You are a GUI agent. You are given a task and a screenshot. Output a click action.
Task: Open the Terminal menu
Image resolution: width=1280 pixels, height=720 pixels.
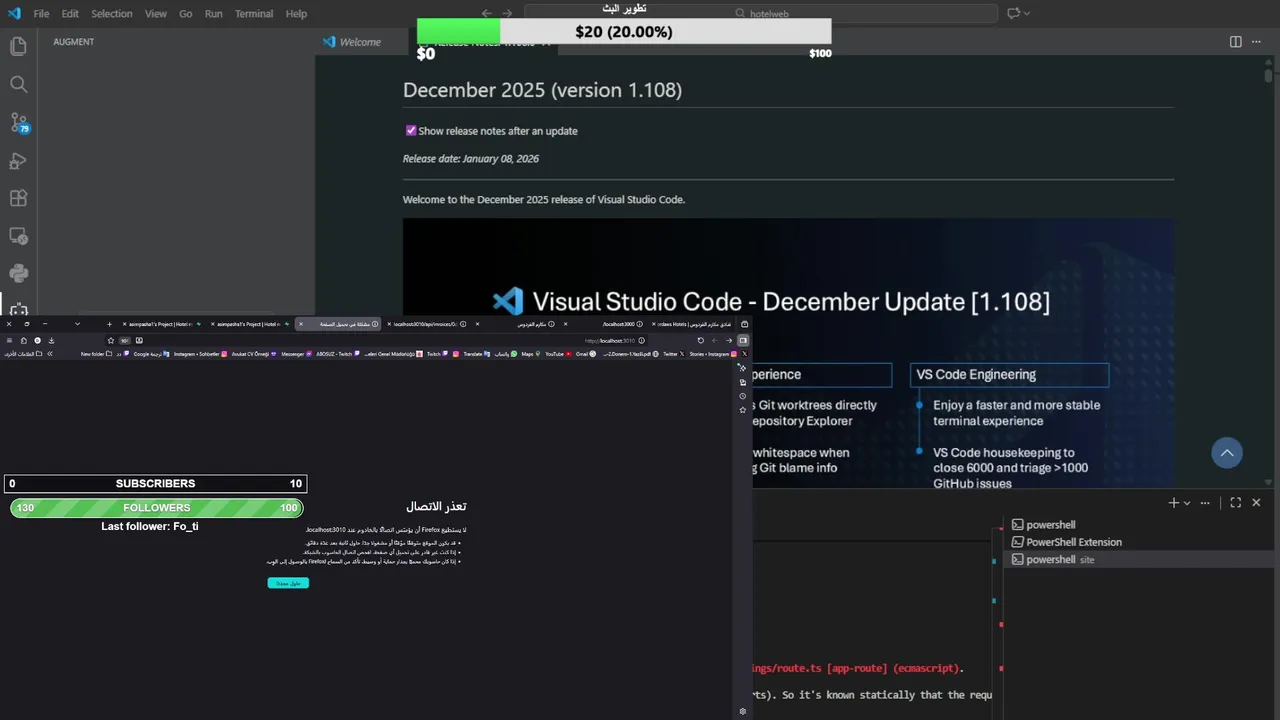(x=254, y=13)
